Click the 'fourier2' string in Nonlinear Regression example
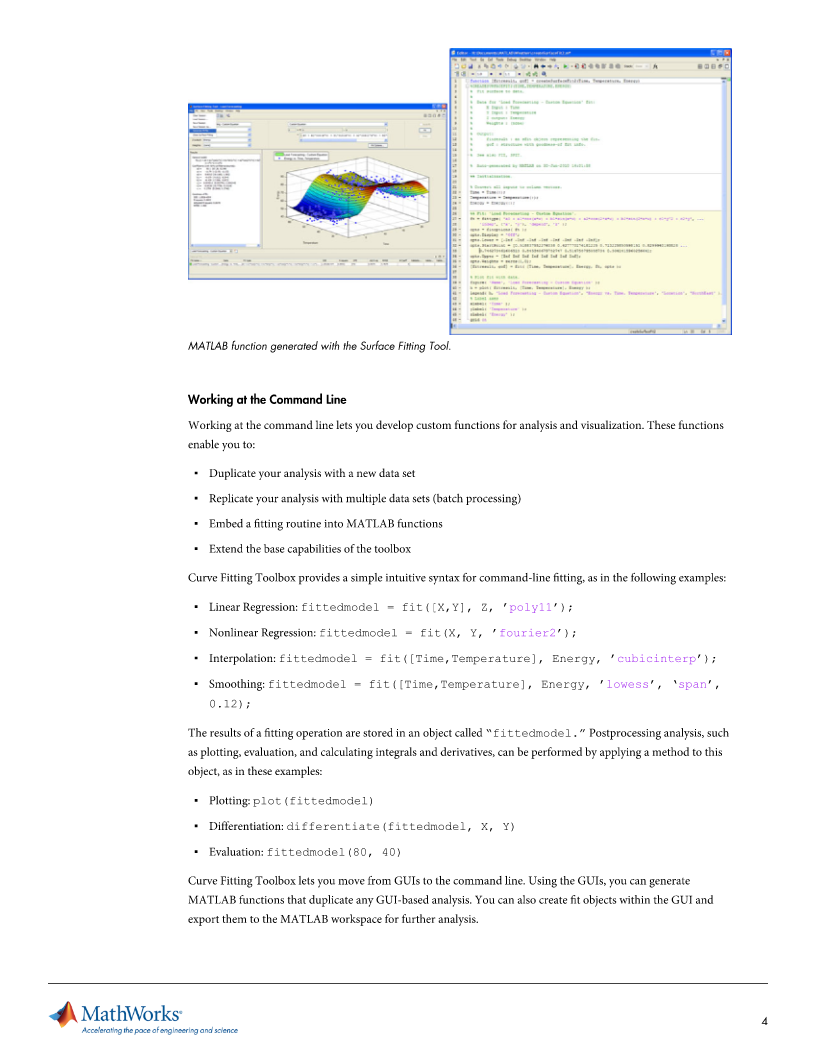 (527, 633)
